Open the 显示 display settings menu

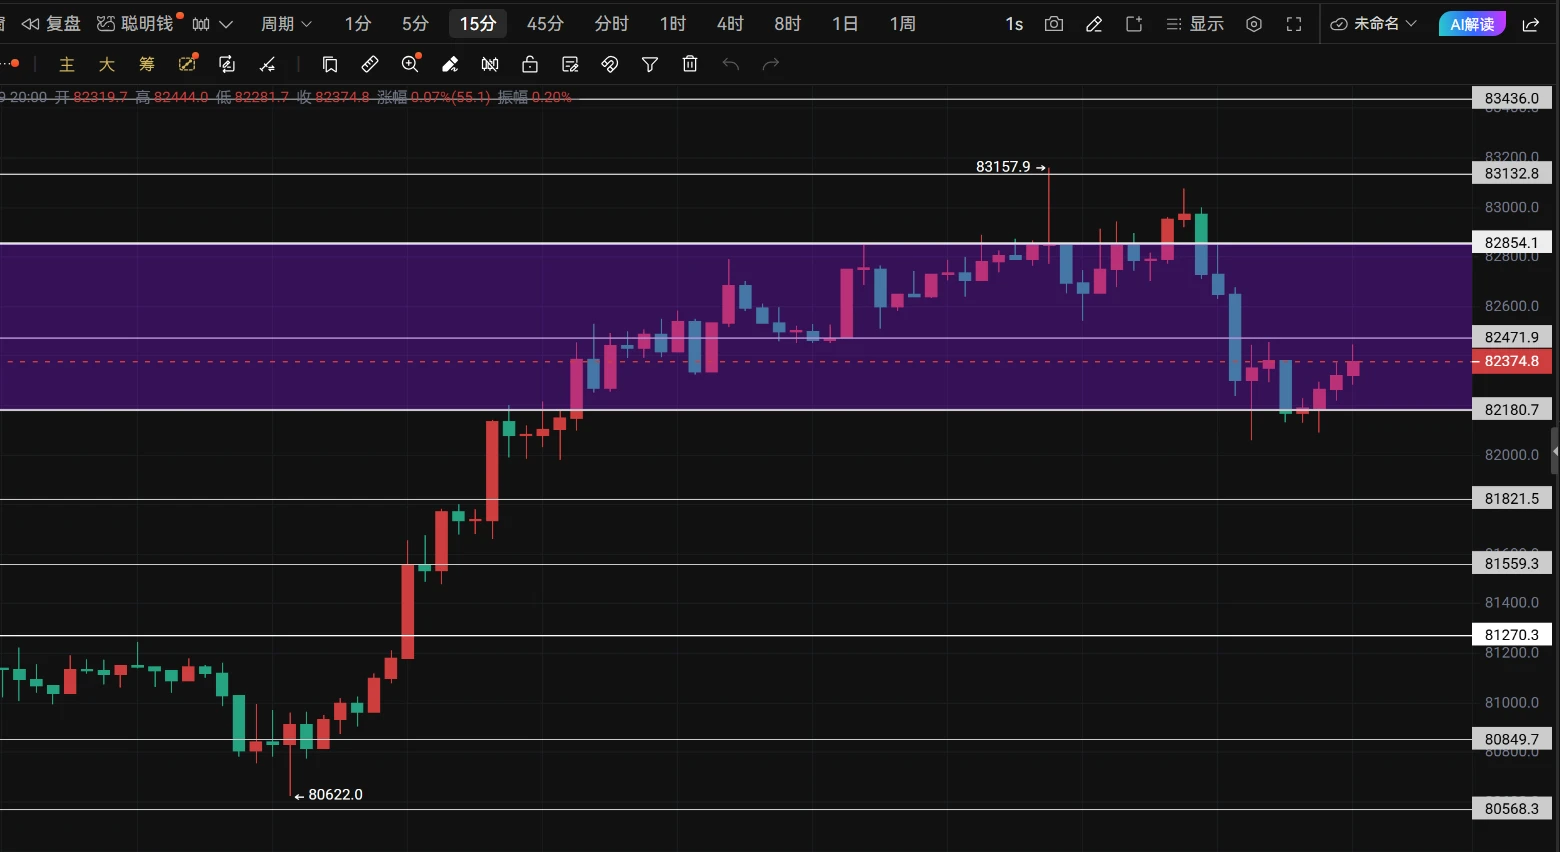point(1195,24)
